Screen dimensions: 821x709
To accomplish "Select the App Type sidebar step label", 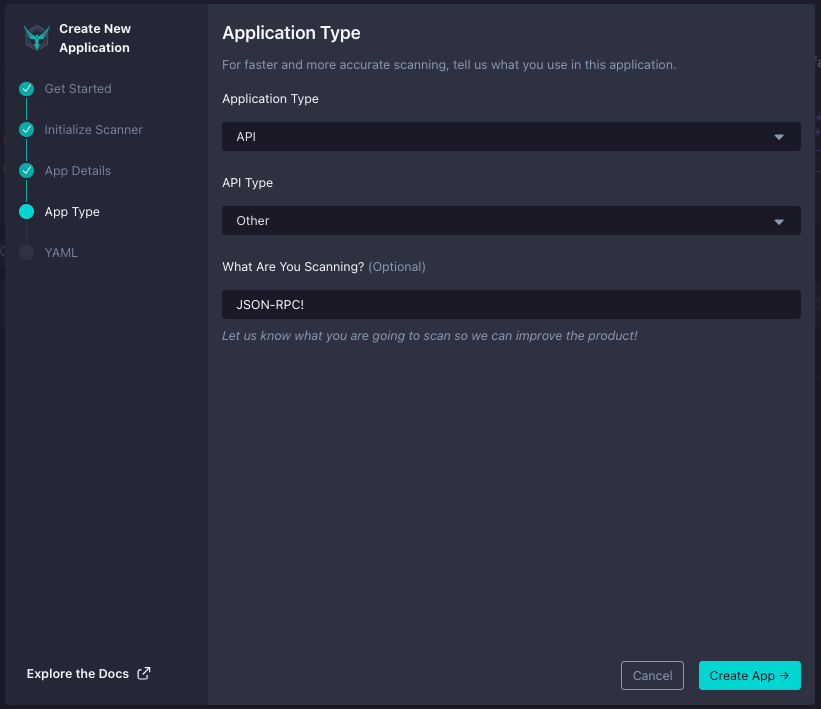I will [72, 212].
